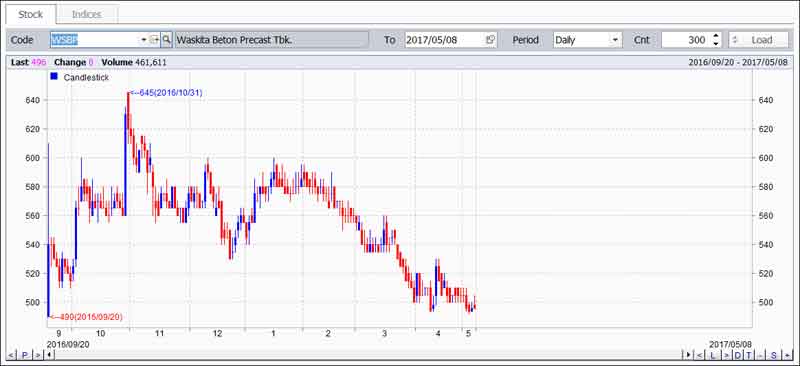800x366 pixels.
Task: Click the stock search magnifier icon
Action: pos(167,39)
